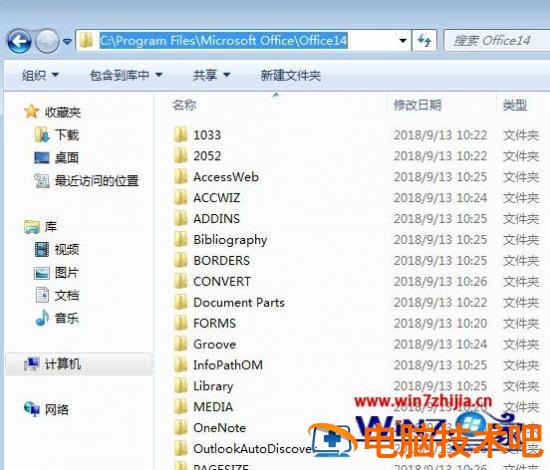Click the 文档 document icon

click(42, 295)
